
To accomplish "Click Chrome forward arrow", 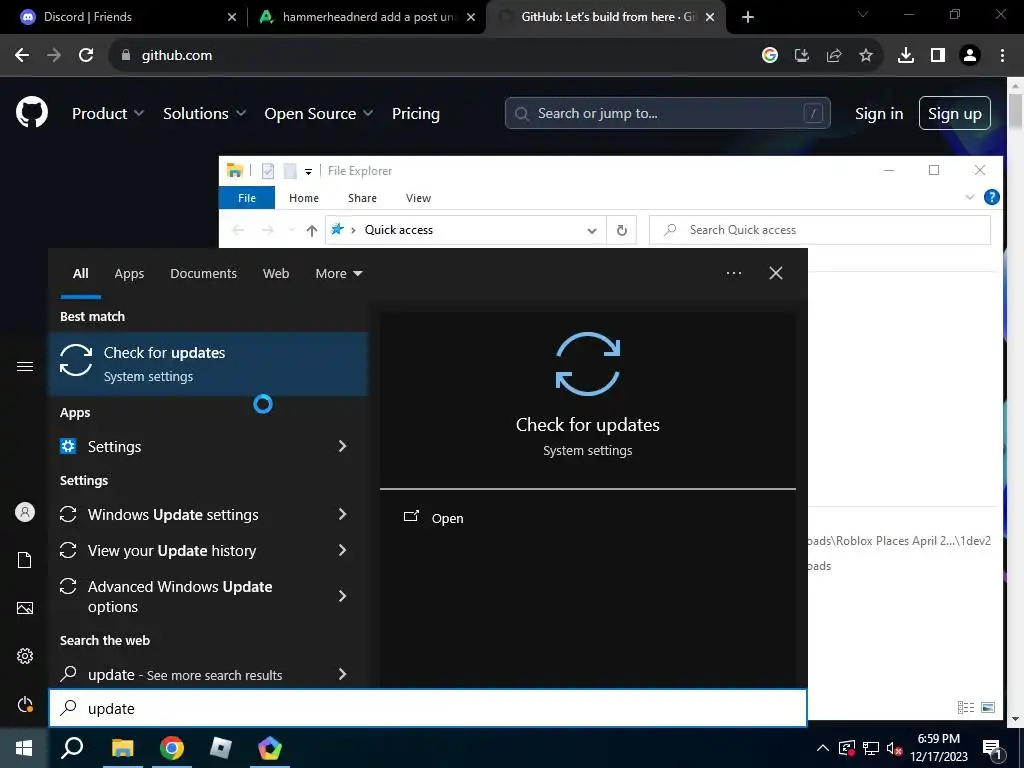I will [54, 56].
